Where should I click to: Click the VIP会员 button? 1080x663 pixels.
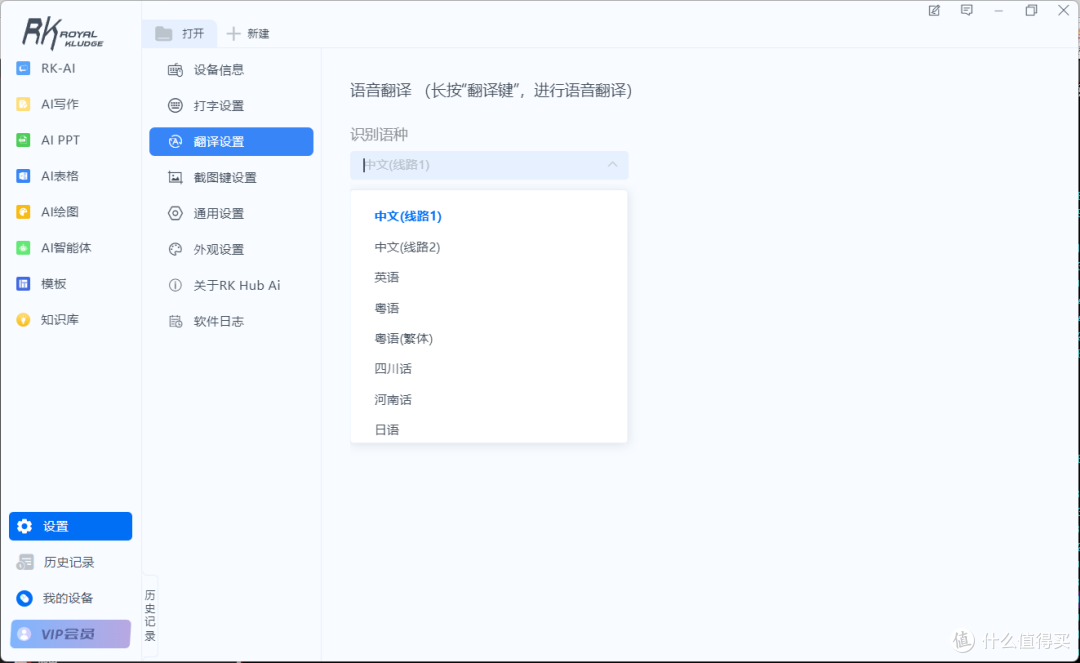pos(70,633)
